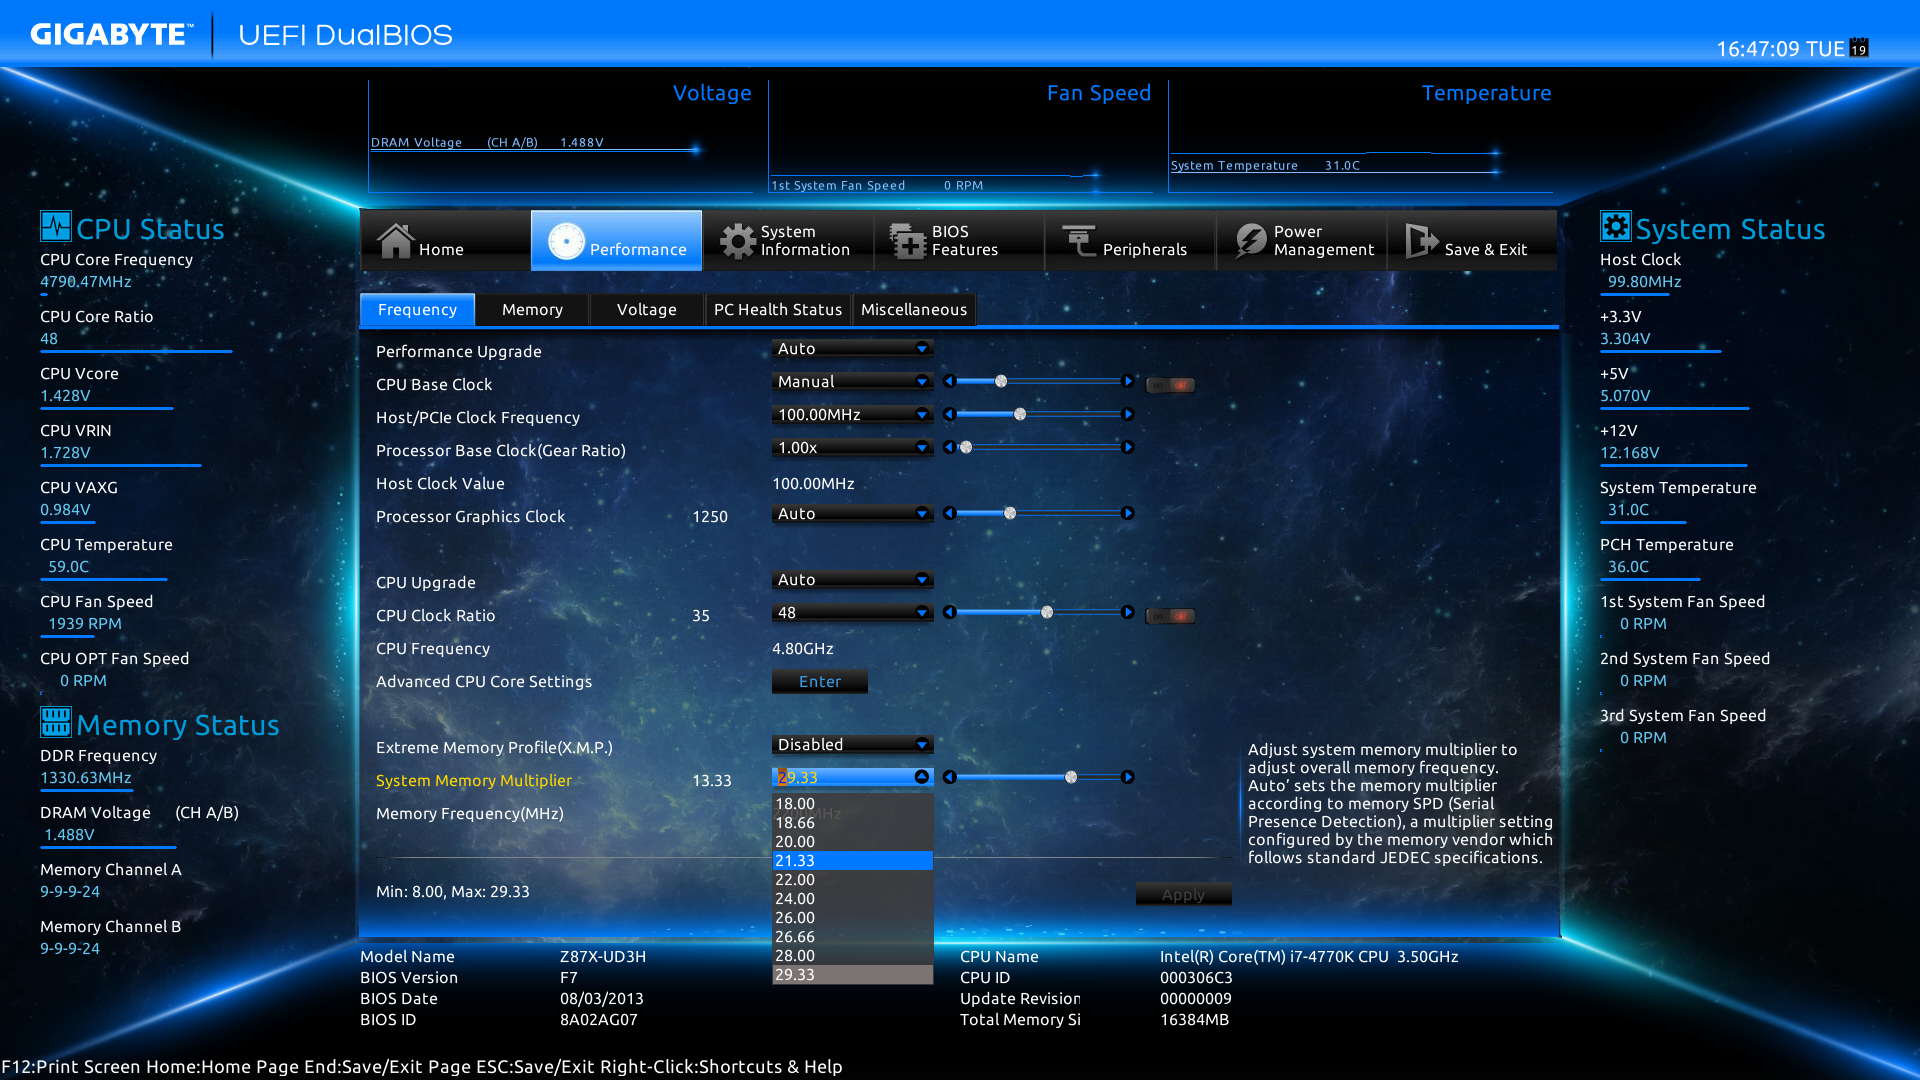Open the PC Health Status tab
The image size is (1920, 1080).
pos(777,310)
